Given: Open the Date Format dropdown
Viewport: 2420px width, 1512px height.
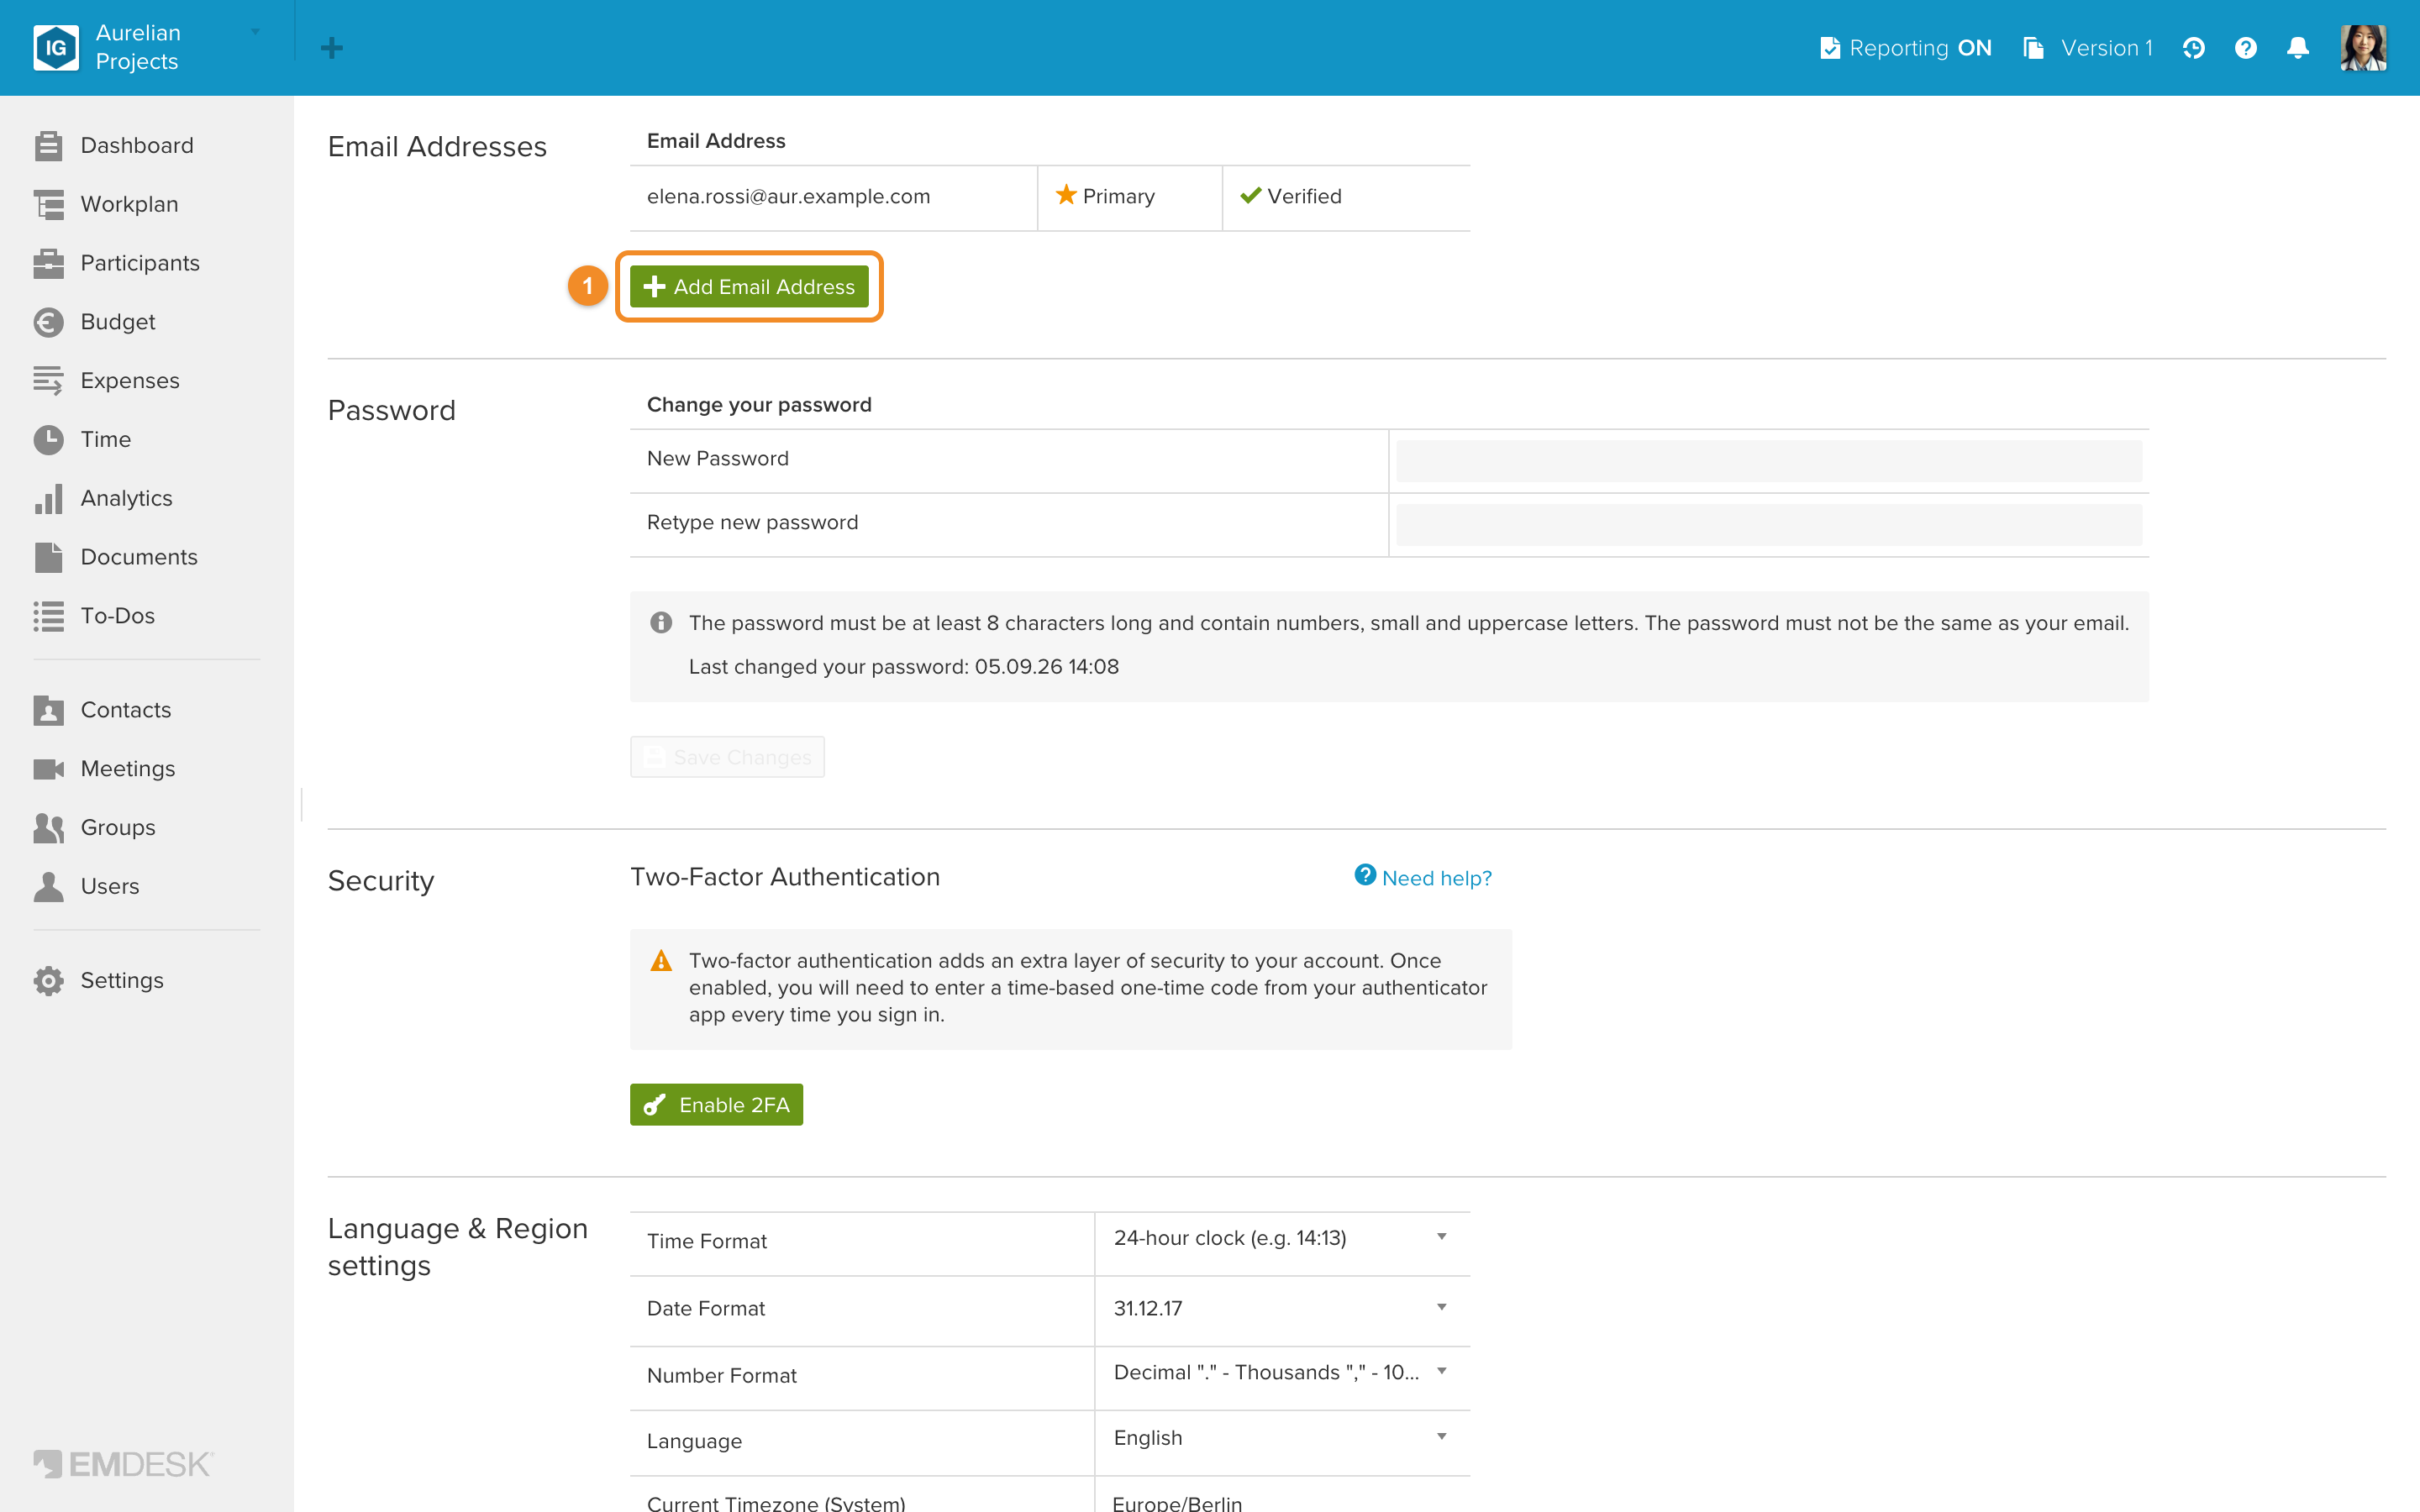Looking at the screenshot, I should (1282, 1308).
